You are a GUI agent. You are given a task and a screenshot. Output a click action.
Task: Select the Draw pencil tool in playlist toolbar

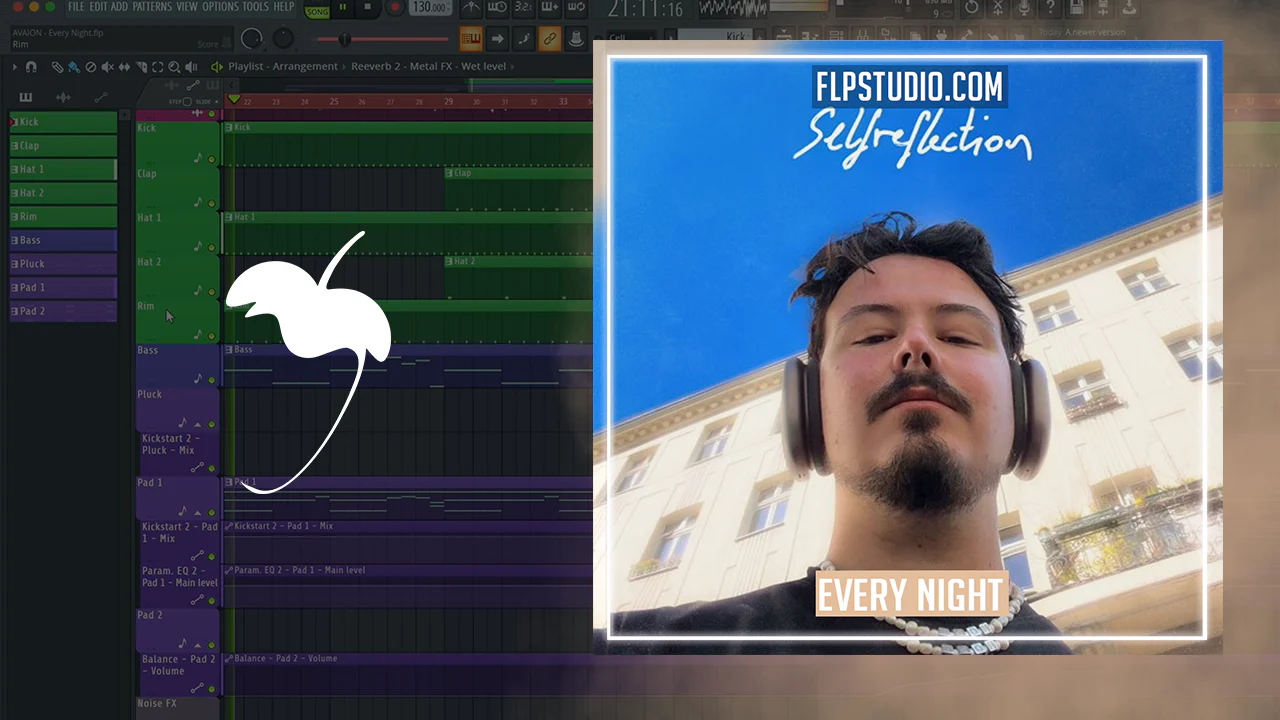coord(57,67)
